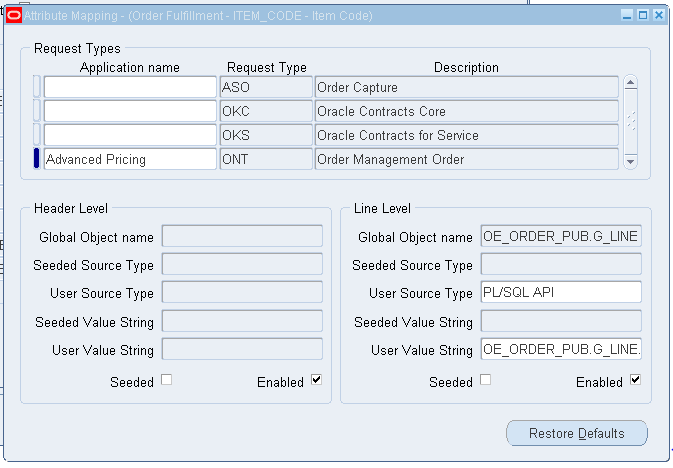Toggle the Line Level Seeded checkbox

485,380
